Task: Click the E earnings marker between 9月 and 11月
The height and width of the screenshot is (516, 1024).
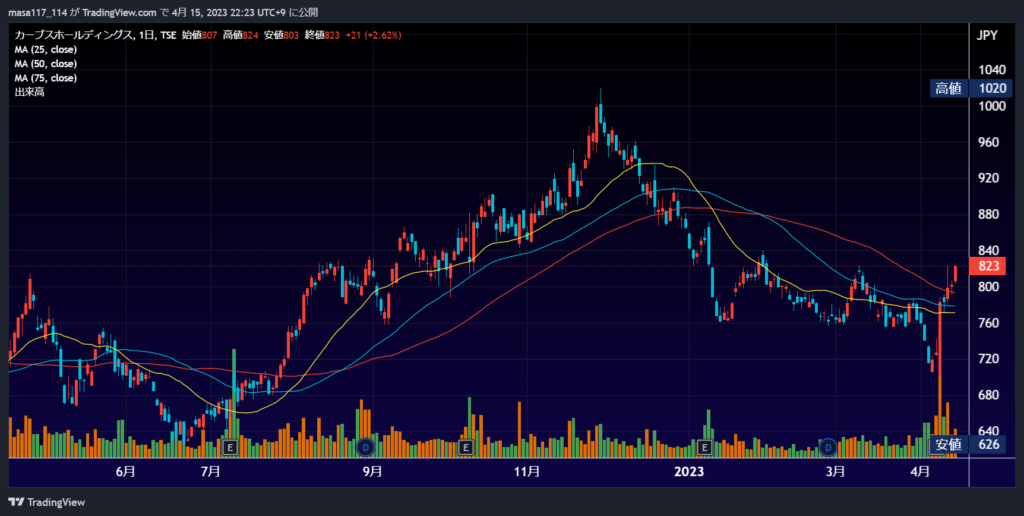Action: (466, 447)
